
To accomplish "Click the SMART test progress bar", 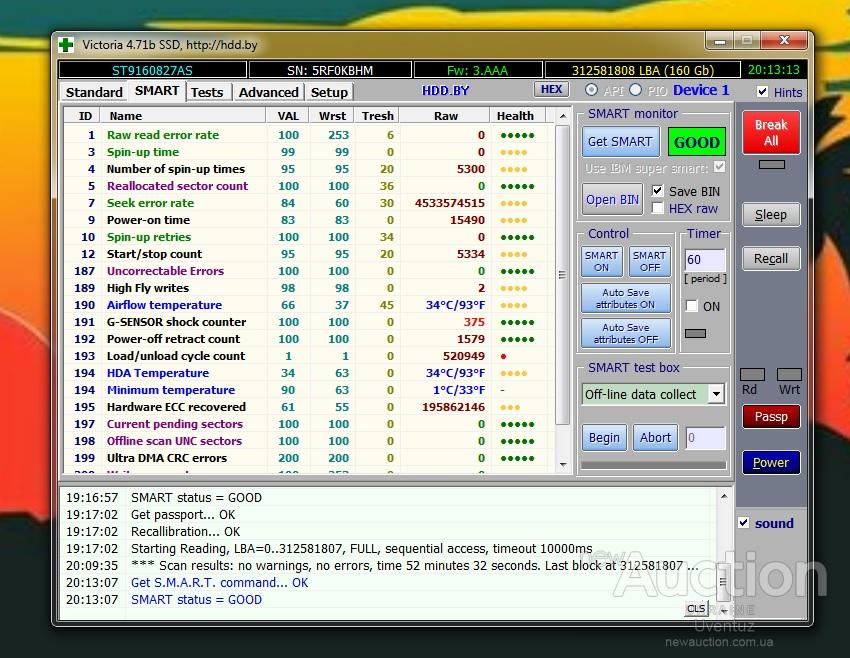I will 653,465.
